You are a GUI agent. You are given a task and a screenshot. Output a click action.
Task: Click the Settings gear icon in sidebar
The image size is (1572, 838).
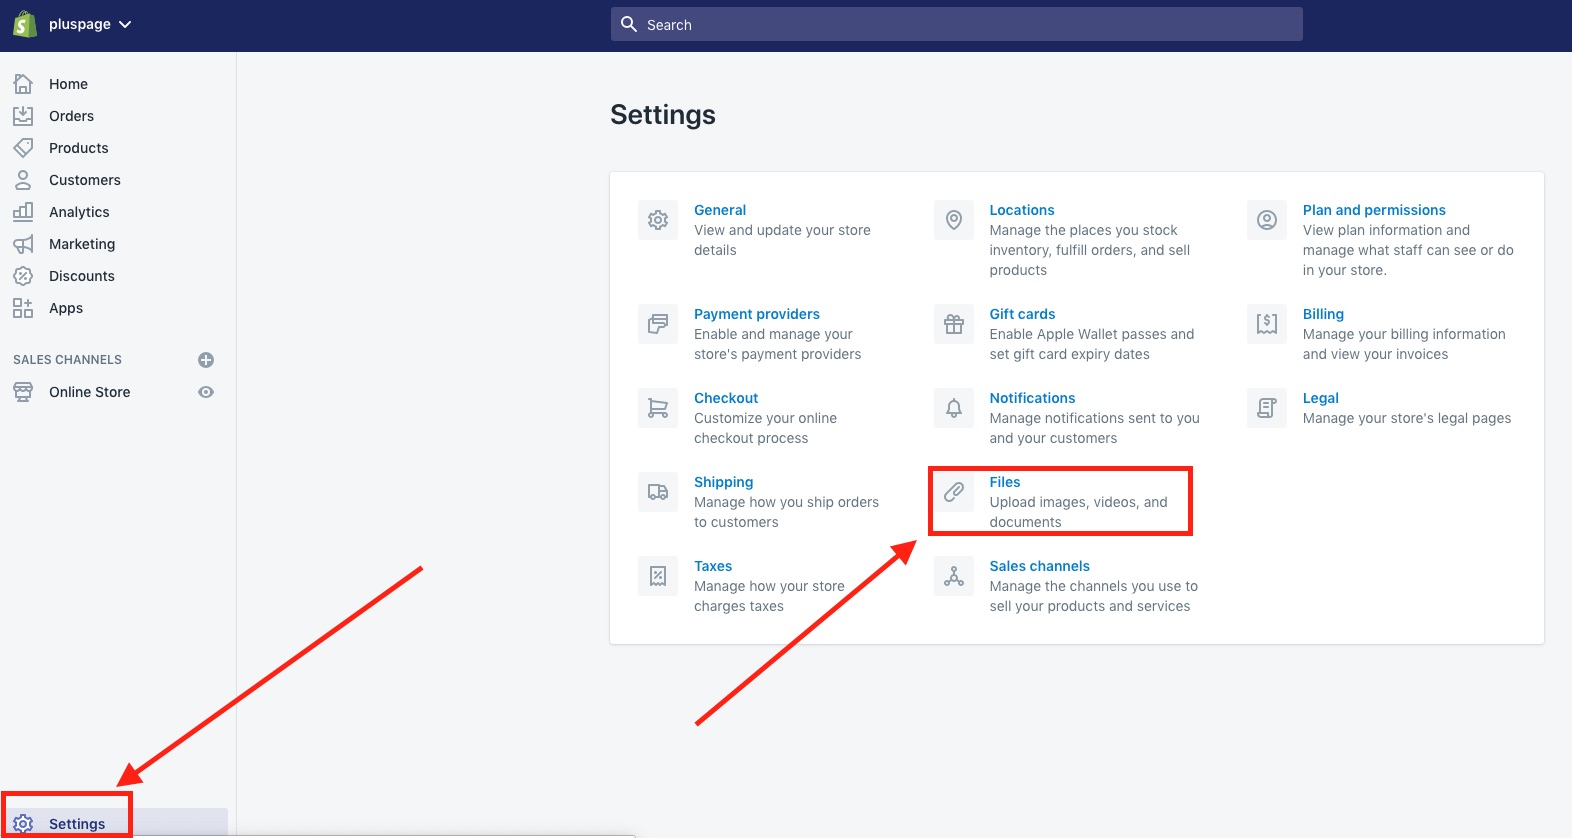23,824
